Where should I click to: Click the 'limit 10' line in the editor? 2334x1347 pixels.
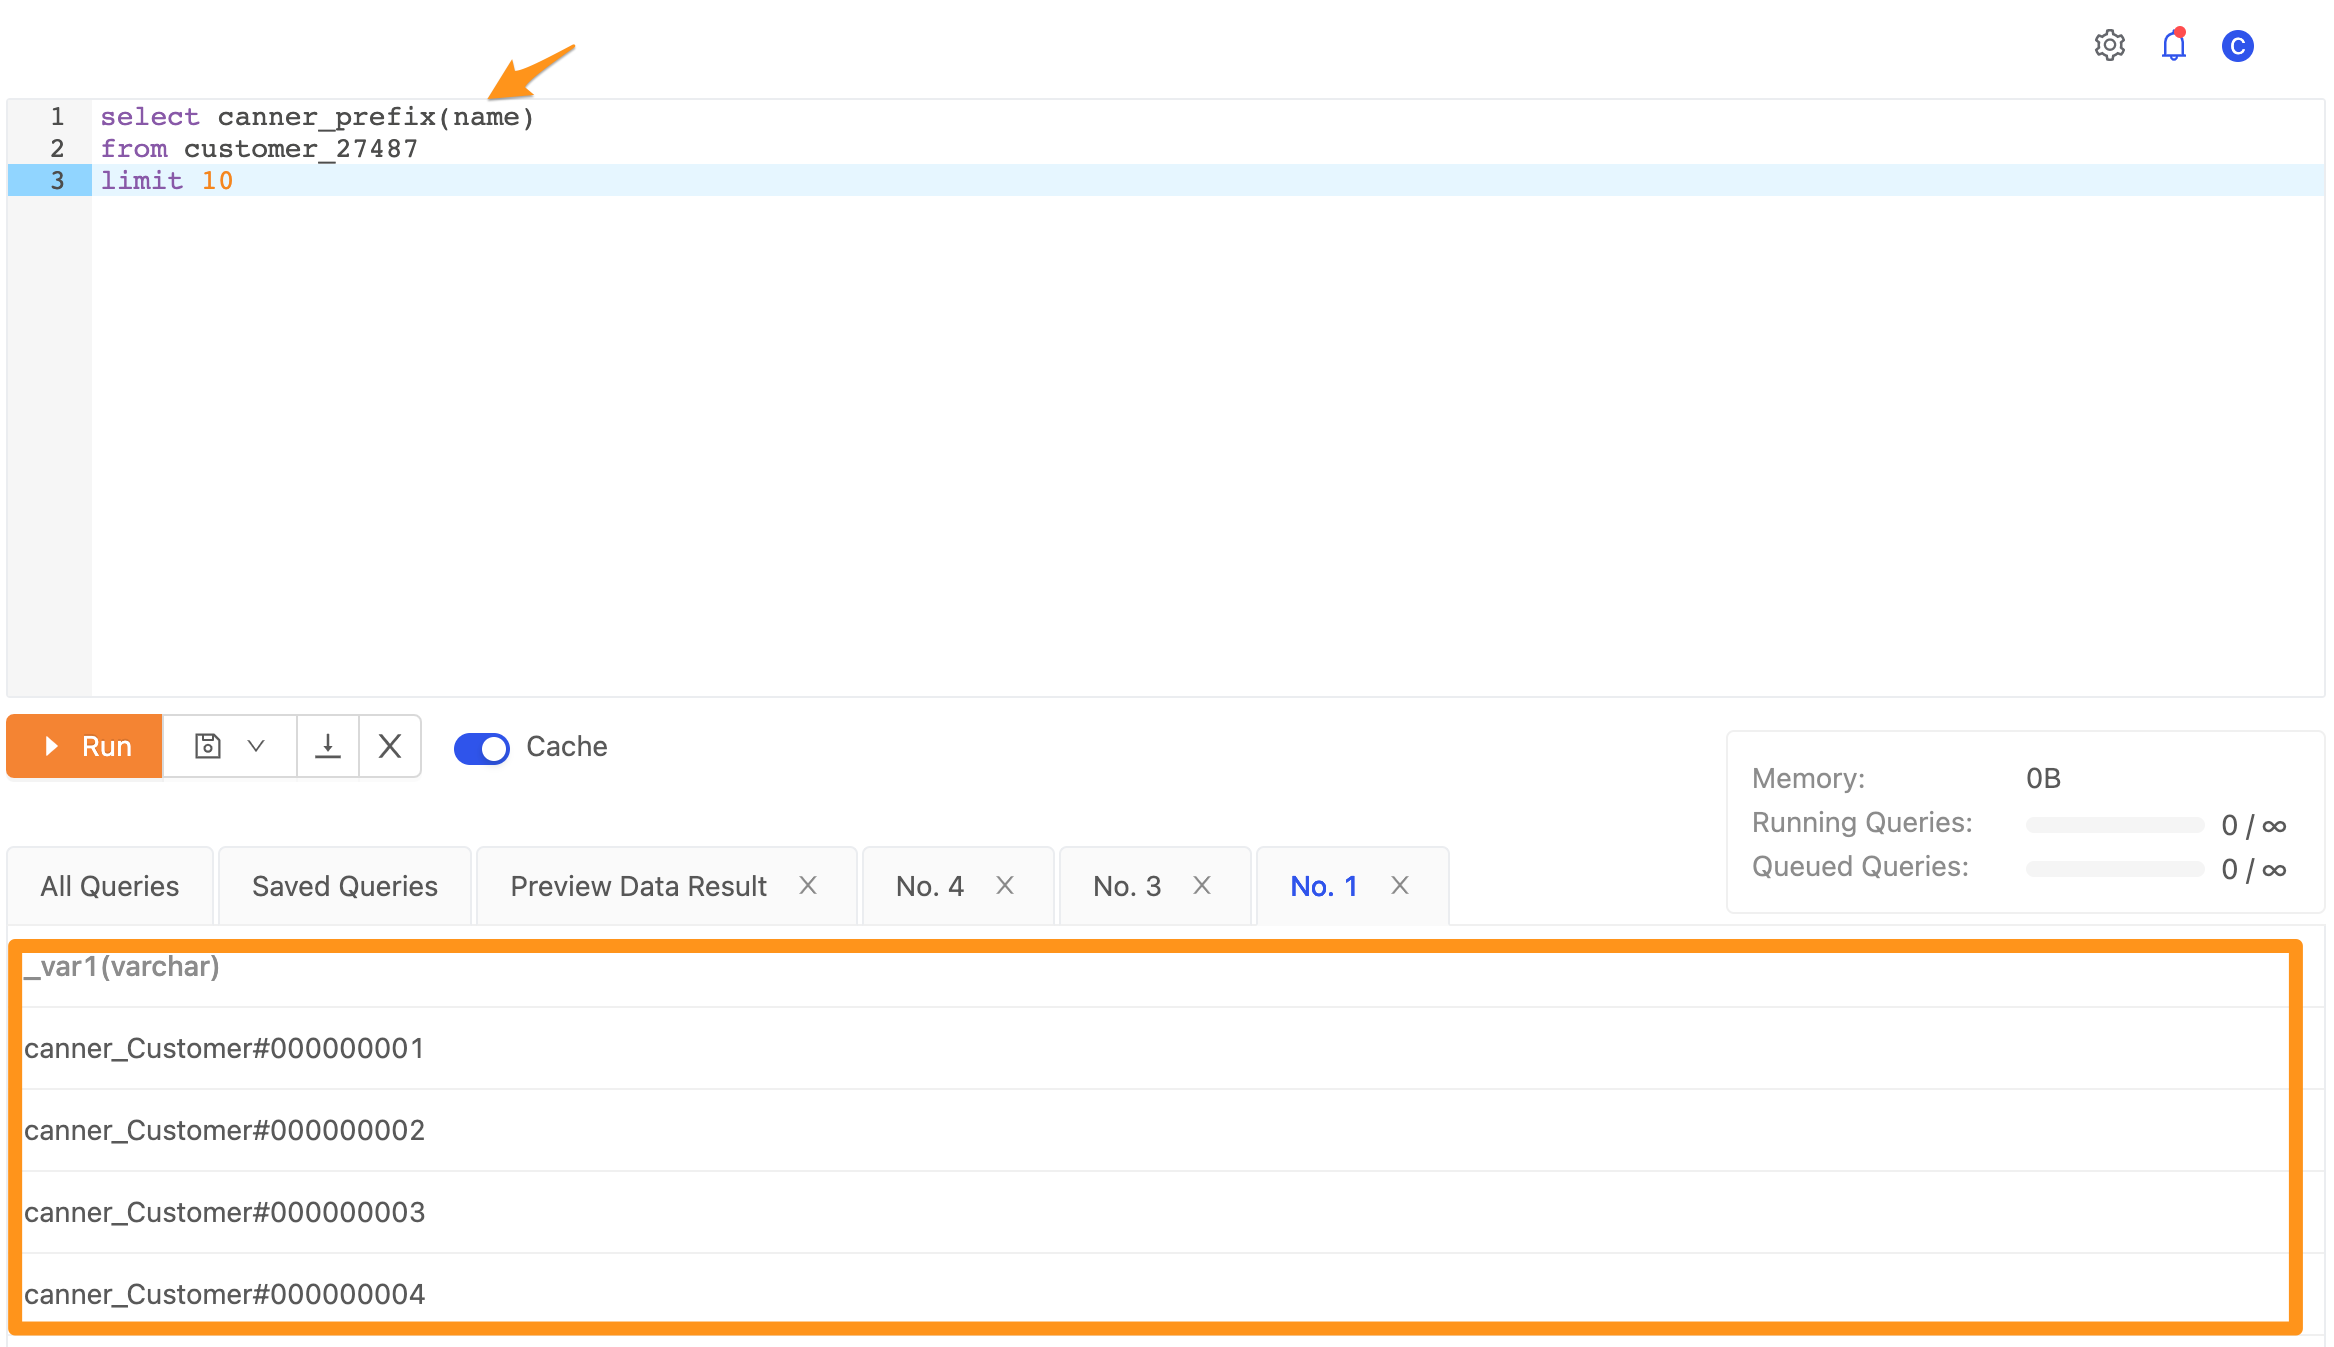click(x=1208, y=181)
